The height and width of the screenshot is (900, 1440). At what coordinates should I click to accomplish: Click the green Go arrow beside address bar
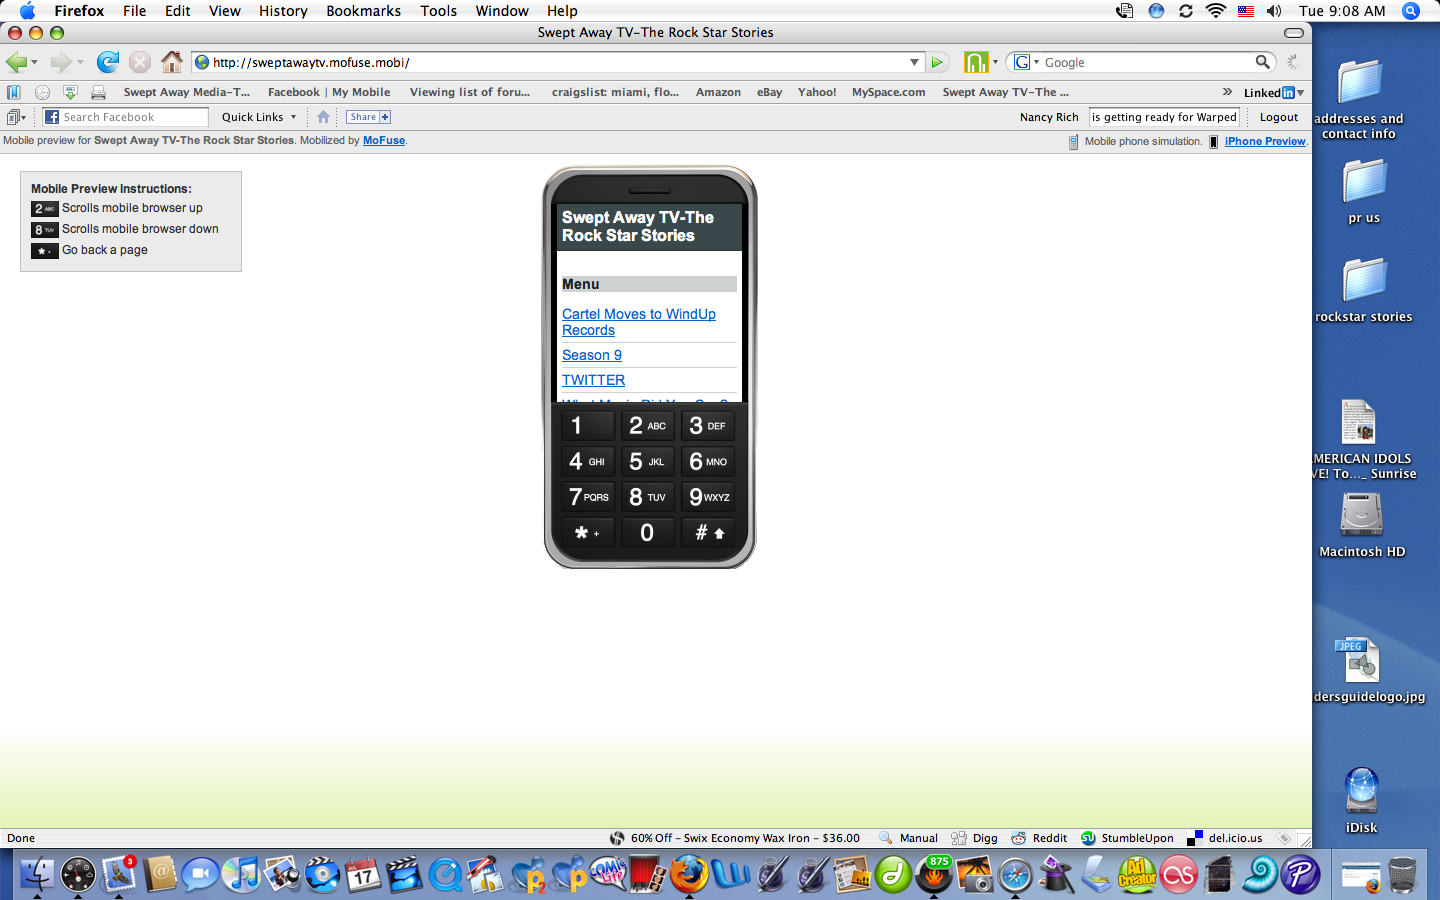point(937,62)
